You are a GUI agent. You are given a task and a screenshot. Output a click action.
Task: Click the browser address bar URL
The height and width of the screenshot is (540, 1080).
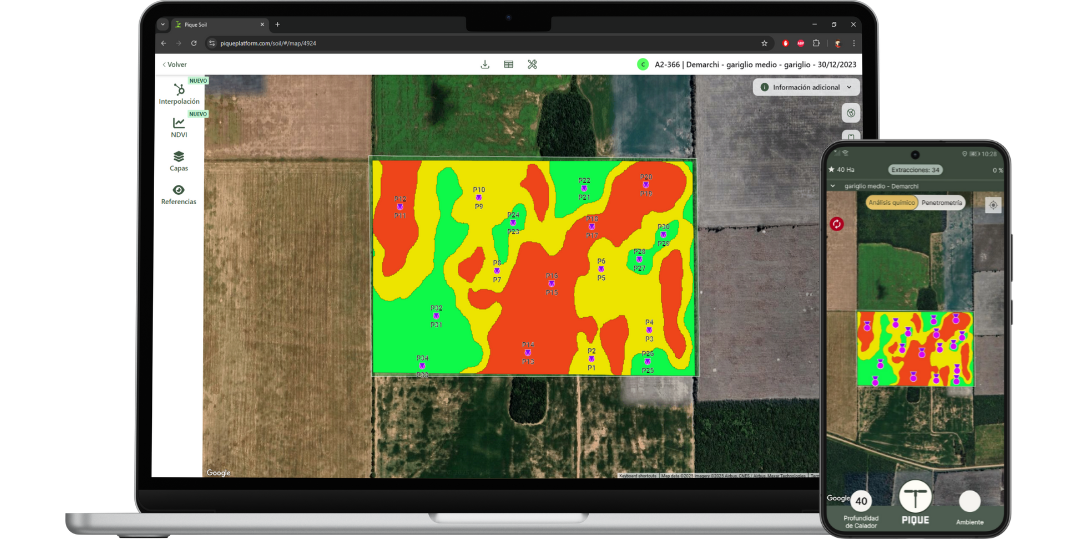click(268, 43)
